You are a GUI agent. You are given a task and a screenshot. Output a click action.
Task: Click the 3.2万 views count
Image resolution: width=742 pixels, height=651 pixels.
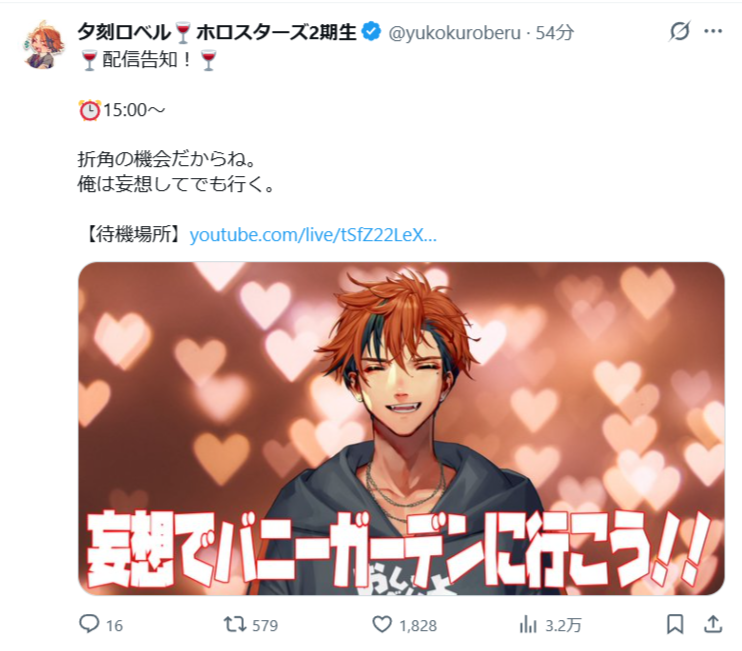tap(563, 625)
